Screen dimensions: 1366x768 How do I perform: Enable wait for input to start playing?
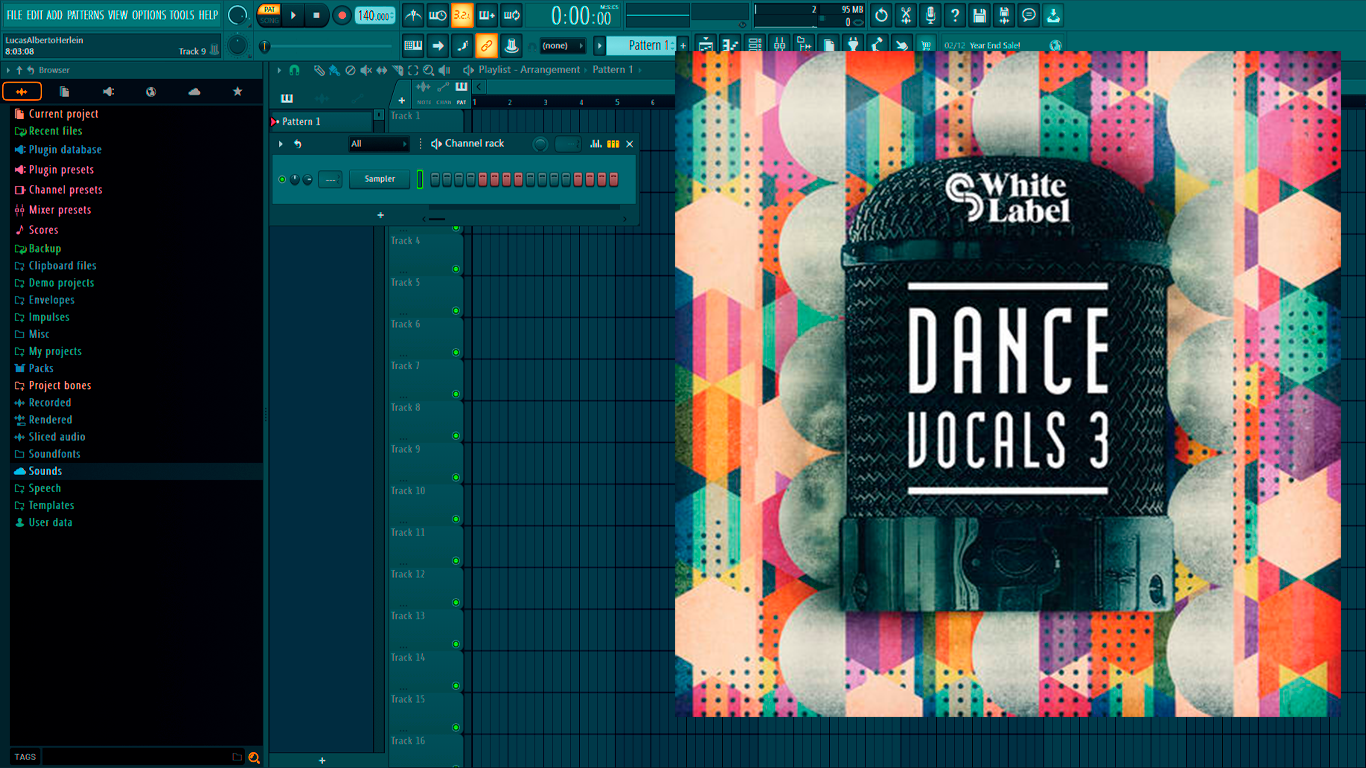(x=438, y=15)
